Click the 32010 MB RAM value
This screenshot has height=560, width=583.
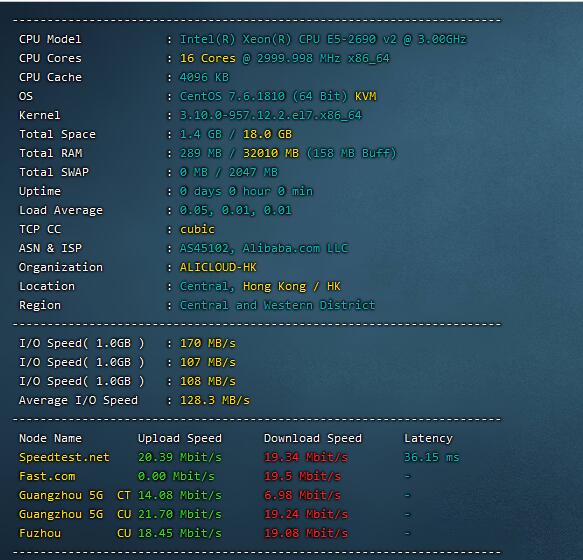click(271, 153)
